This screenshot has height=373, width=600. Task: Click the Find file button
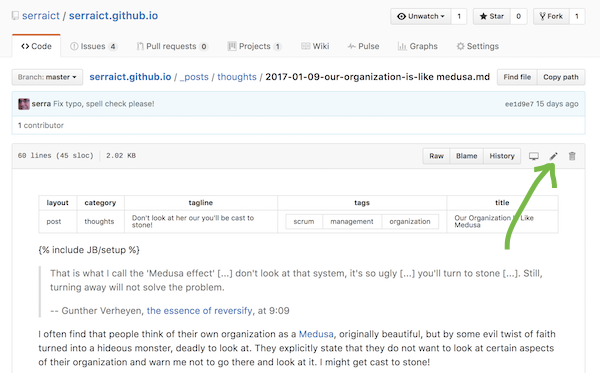517,77
